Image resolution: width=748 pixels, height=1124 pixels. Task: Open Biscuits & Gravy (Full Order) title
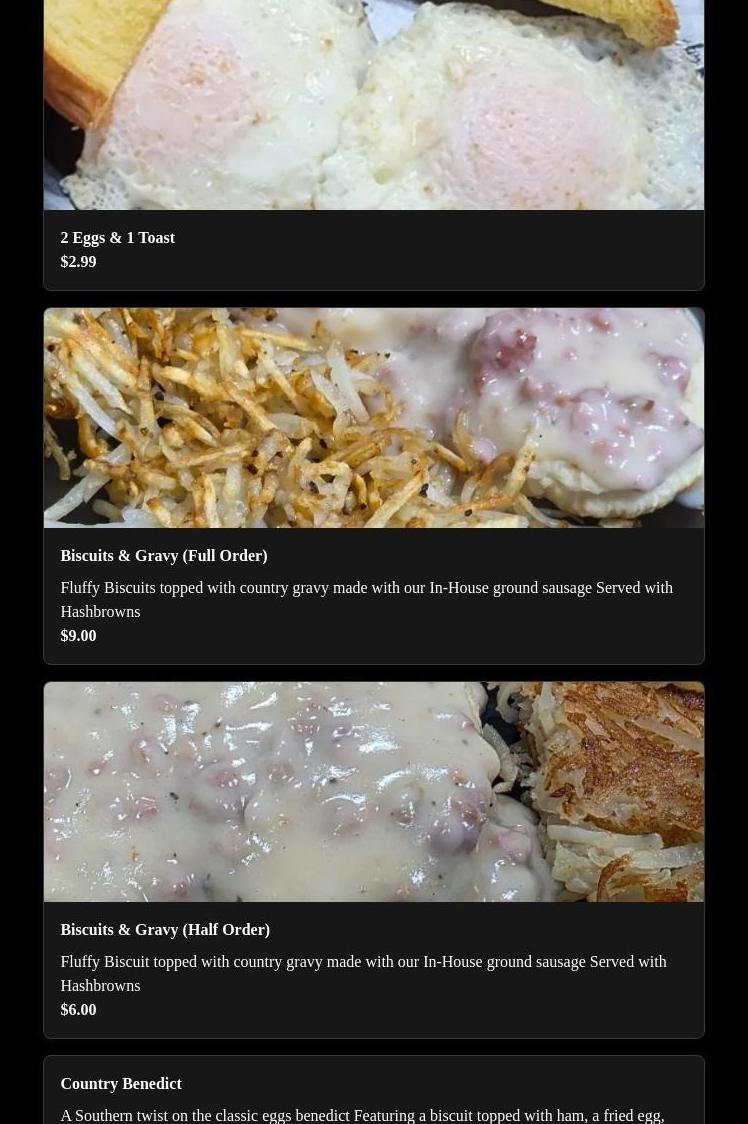point(164,556)
